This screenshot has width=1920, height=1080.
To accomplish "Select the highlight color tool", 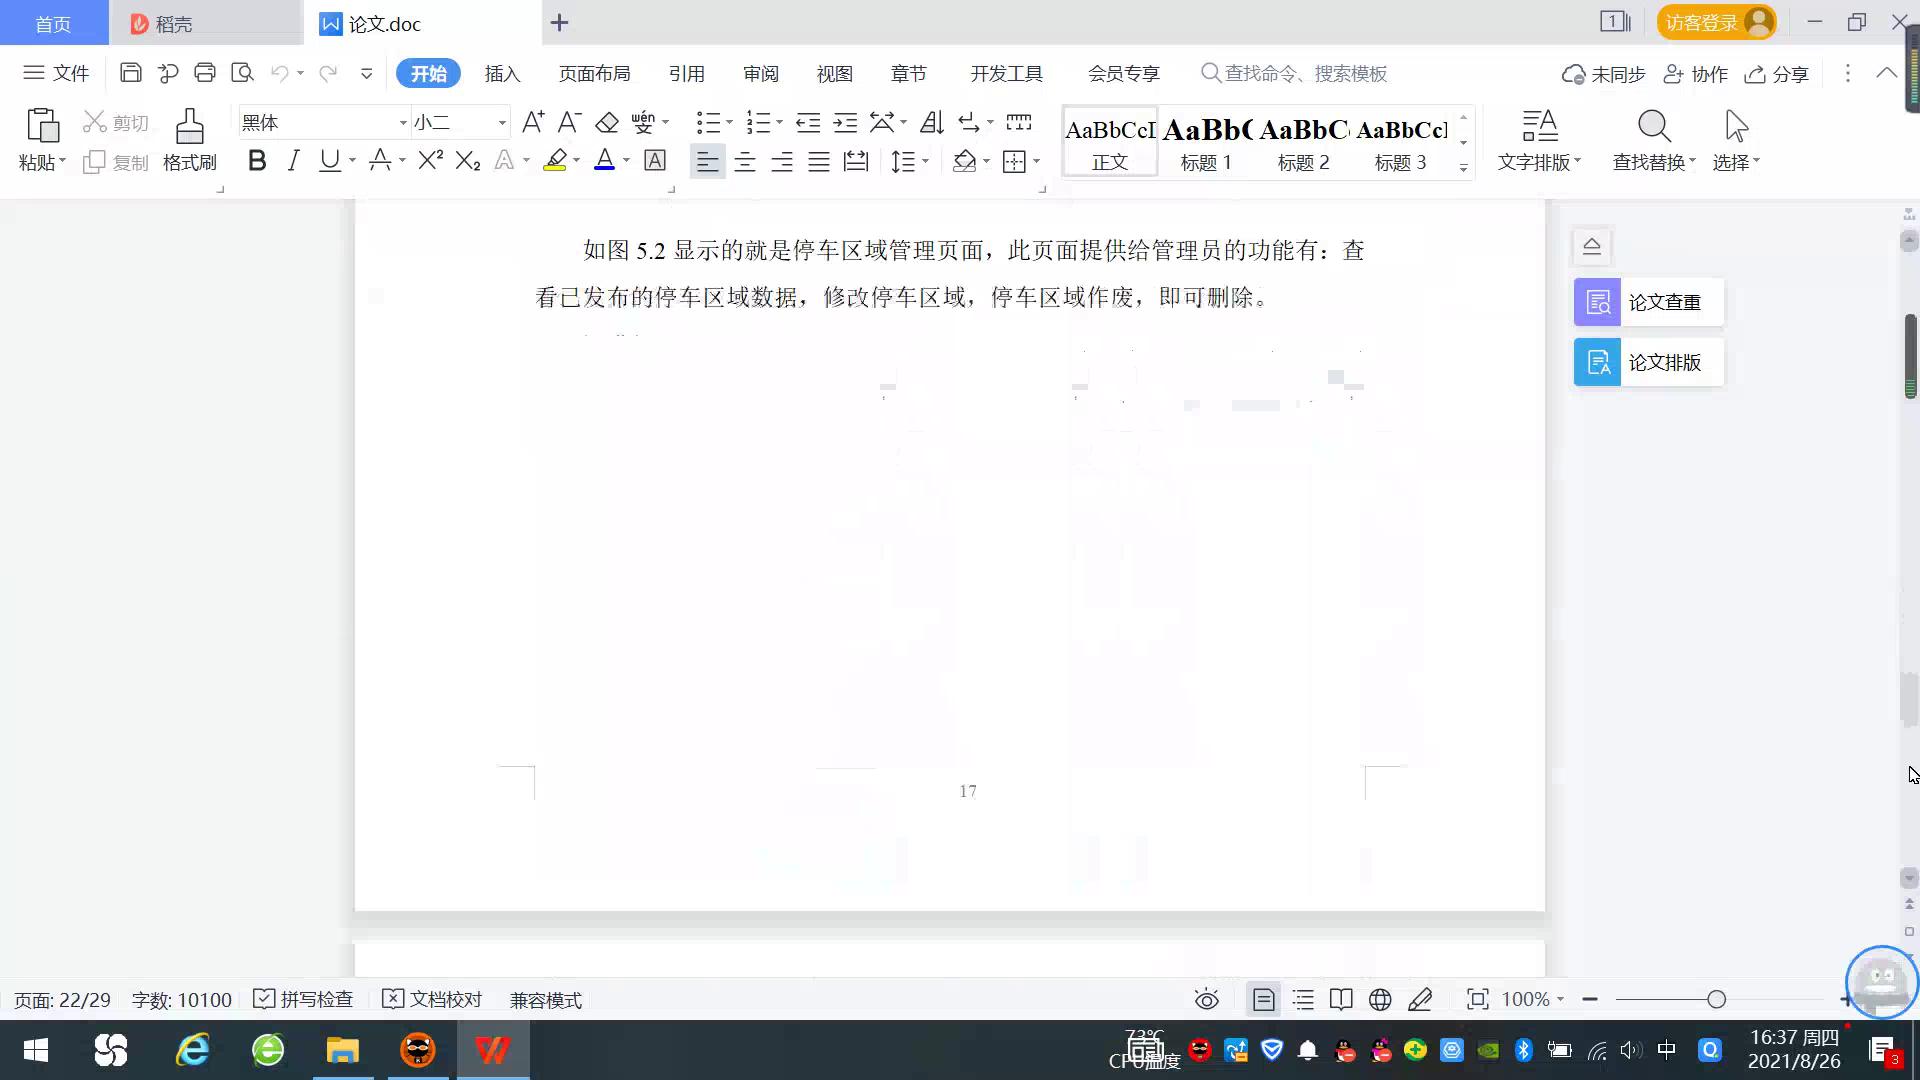I will pos(556,161).
